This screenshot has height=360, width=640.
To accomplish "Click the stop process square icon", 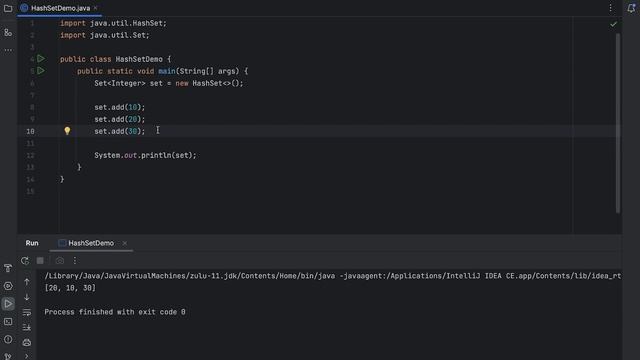I will [x=40, y=260].
